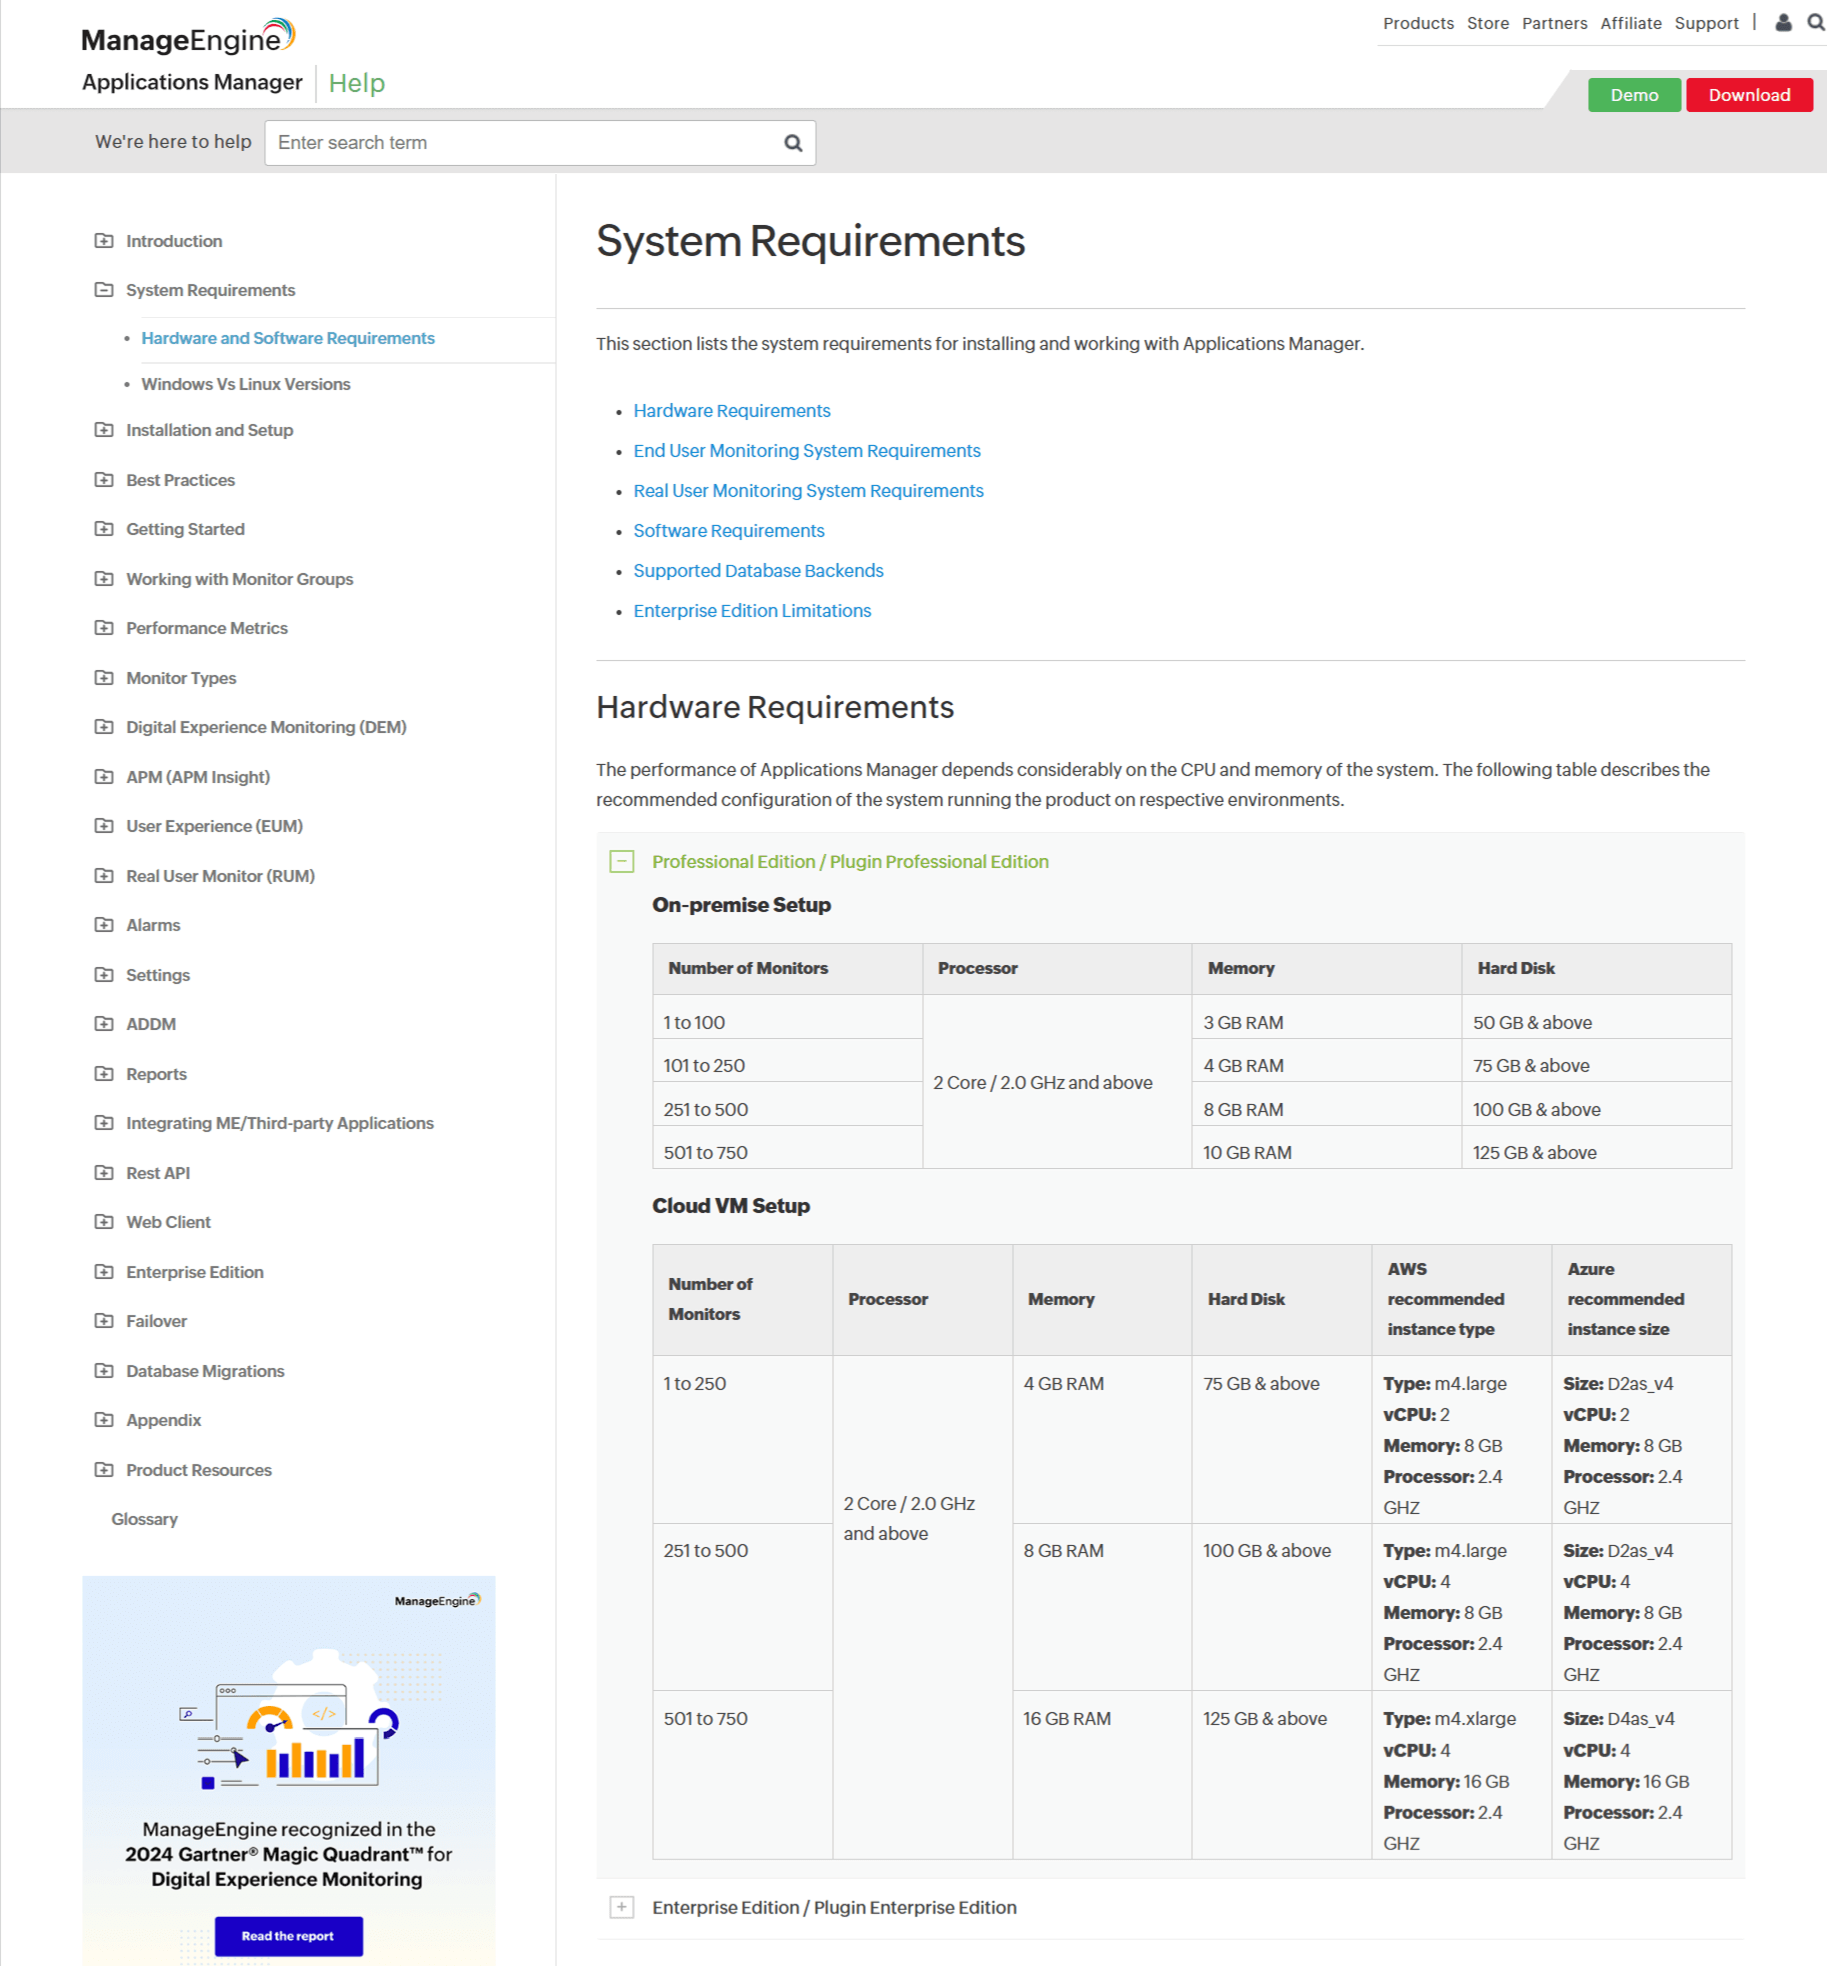Expand Integrating ME/Third-party Applications plus icon
The image size is (1827, 1966).
click(104, 1123)
